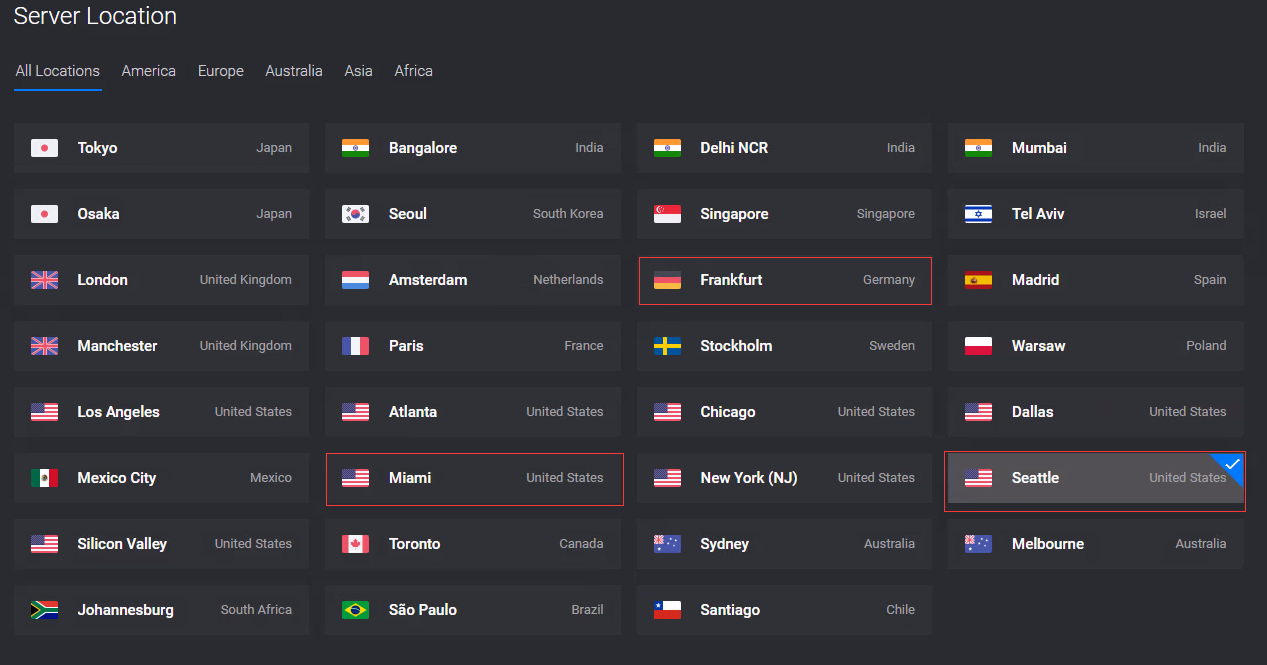Image resolution: width=1267 pixels, height=665 pixels.
Task: Select the Melbourne Australia location card
Action: pos(1096,544)
